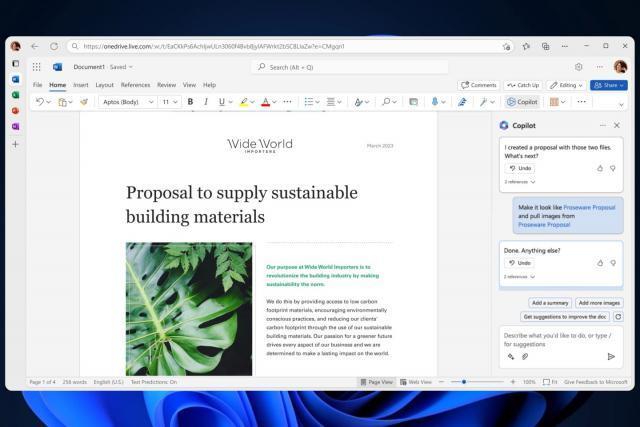Expand the Editing mode dropdown
The height and width of the screenshot is (427, 640).
click(x=566, y=85)
